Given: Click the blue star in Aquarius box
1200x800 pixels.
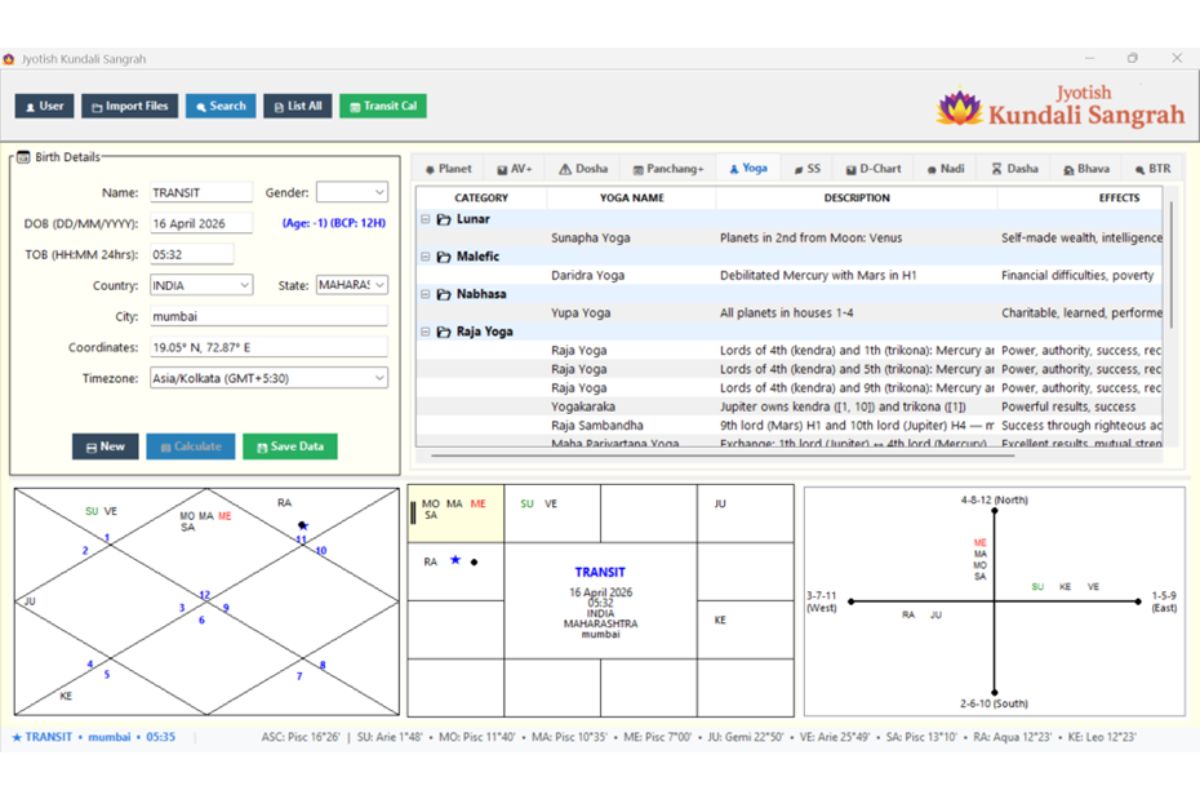Looking at the screenshot, I should 455,560.
